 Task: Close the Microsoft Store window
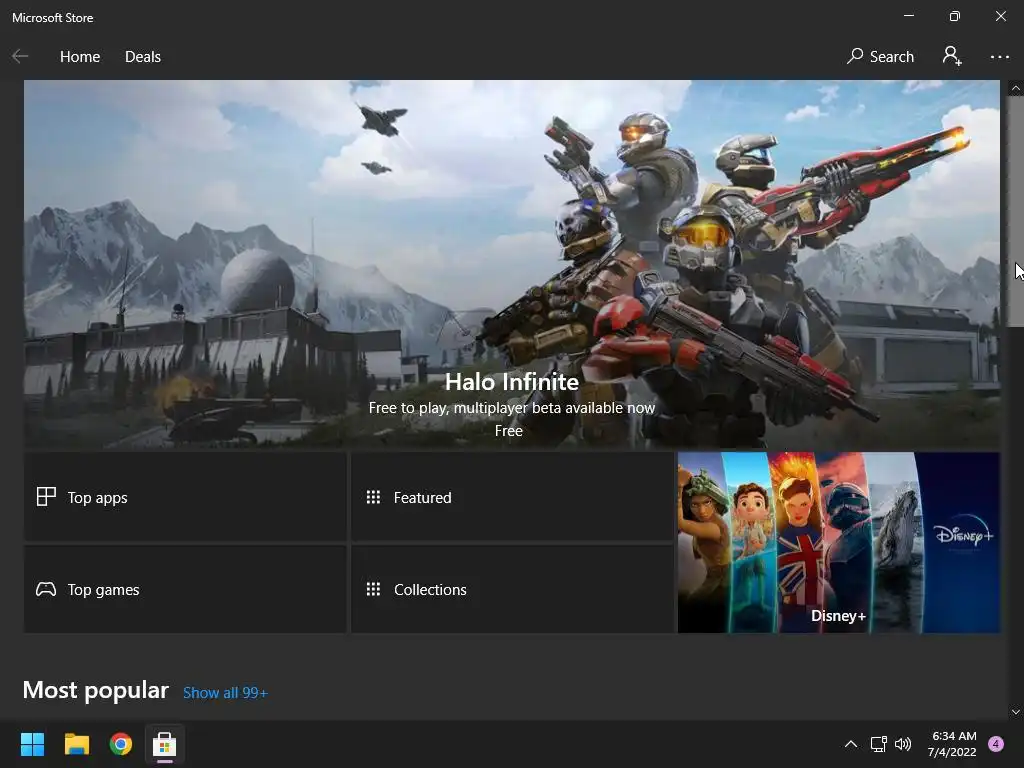coord(1000,16)
